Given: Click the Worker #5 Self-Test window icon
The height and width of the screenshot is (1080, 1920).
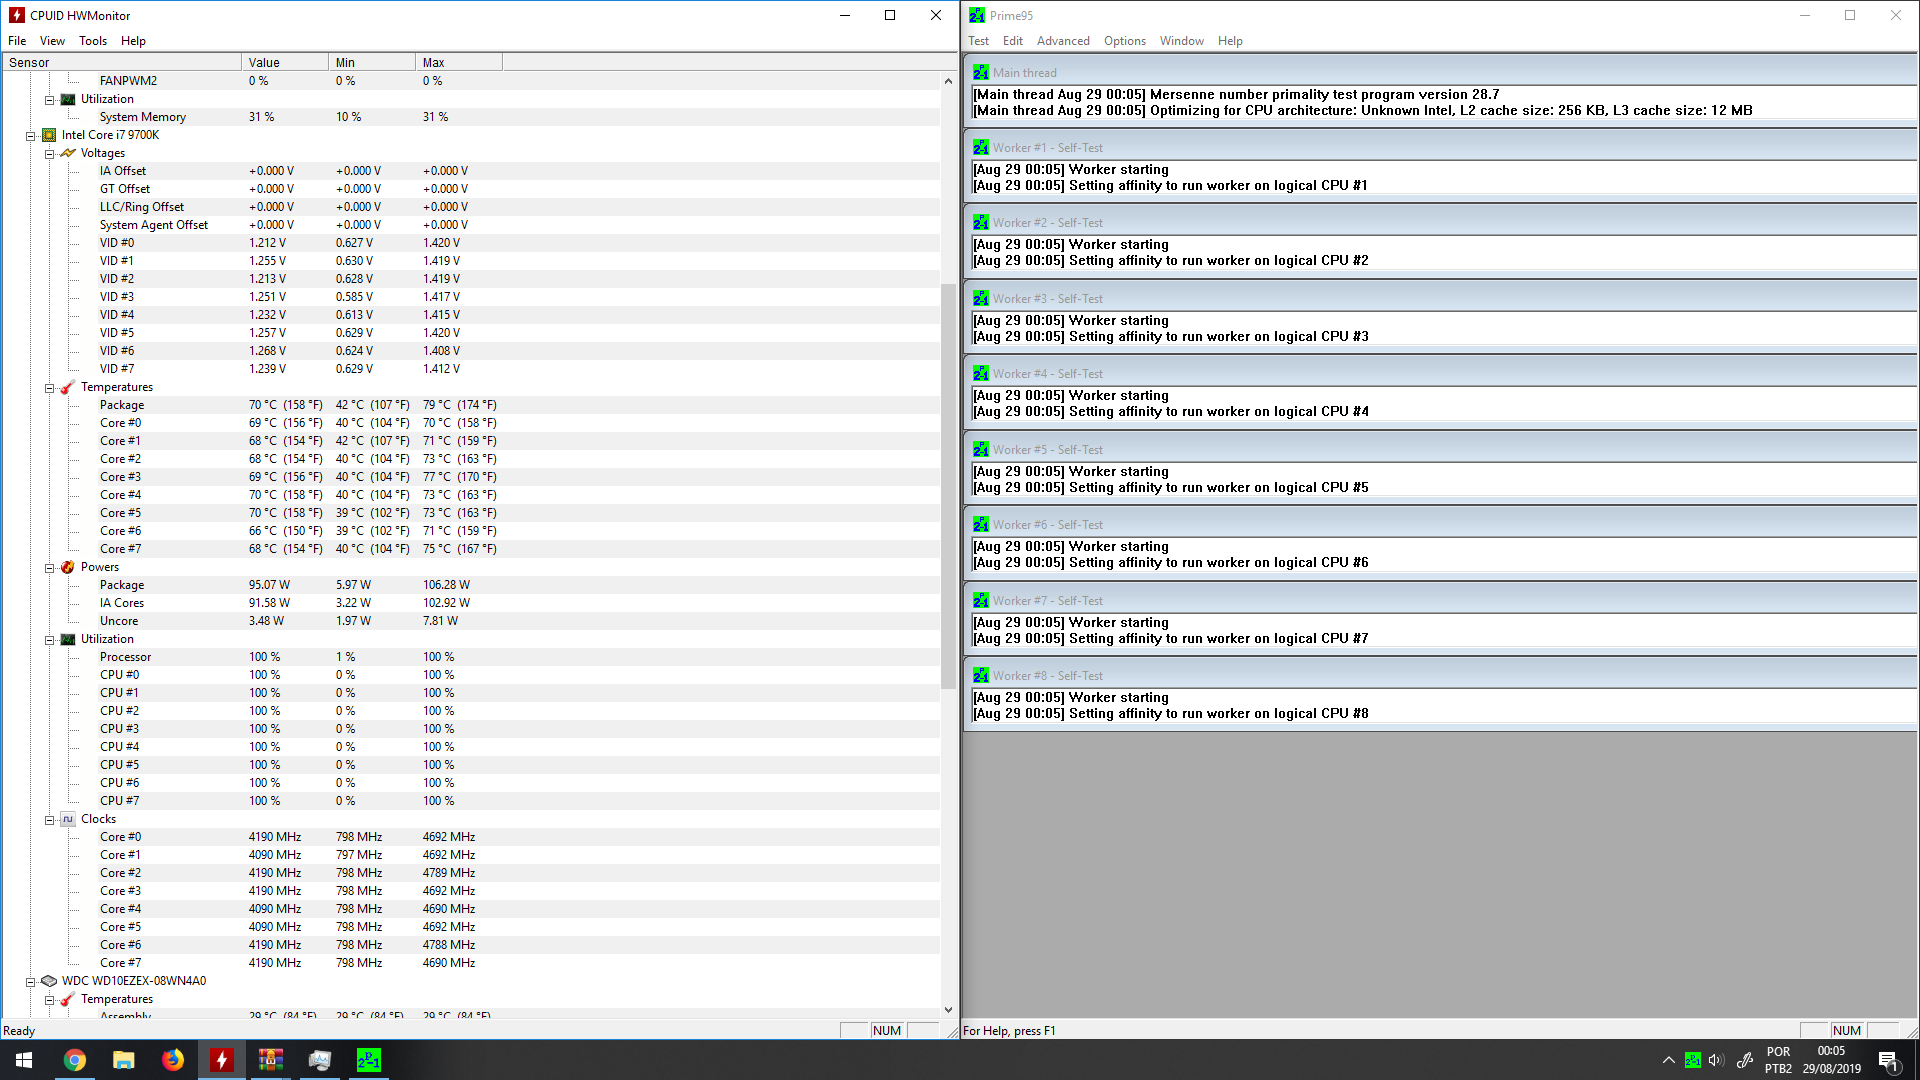Looking at the screenshot, I should click(980, 449).
